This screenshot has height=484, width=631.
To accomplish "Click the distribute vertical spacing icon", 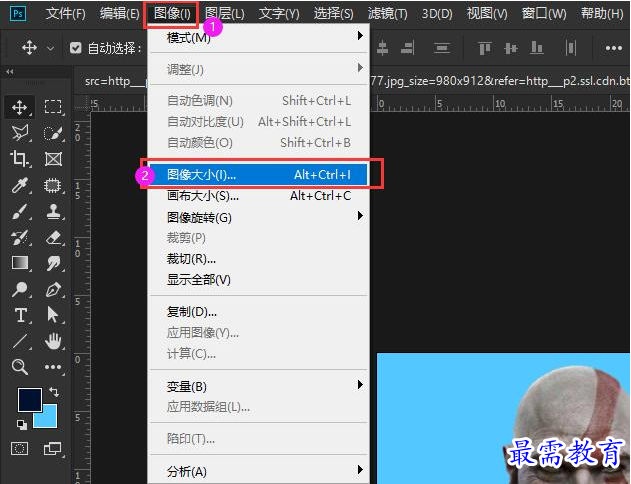I will (441, 48).
